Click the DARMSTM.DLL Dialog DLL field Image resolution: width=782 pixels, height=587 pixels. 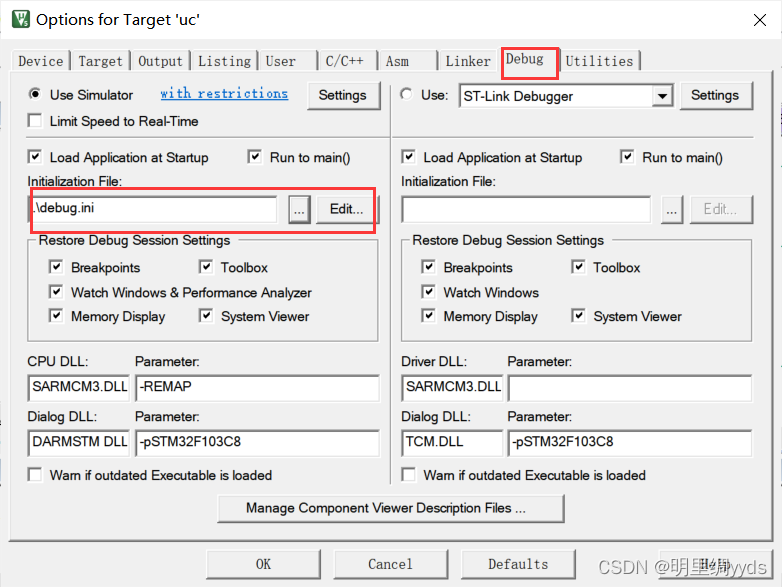click(79, 442)
